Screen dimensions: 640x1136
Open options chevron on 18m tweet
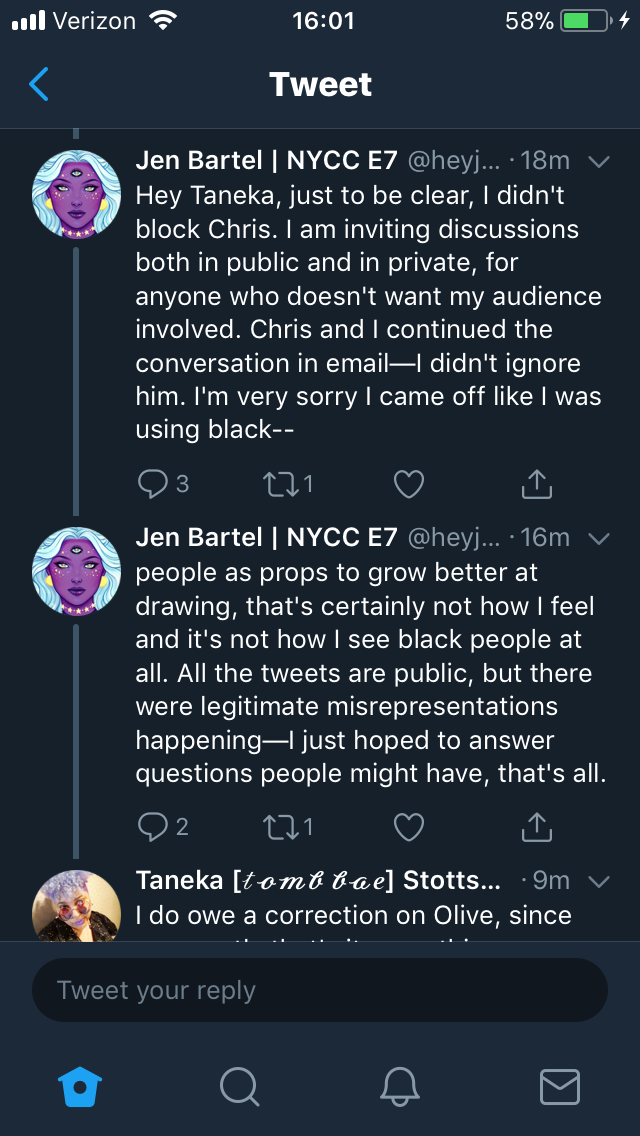(599, 162)
